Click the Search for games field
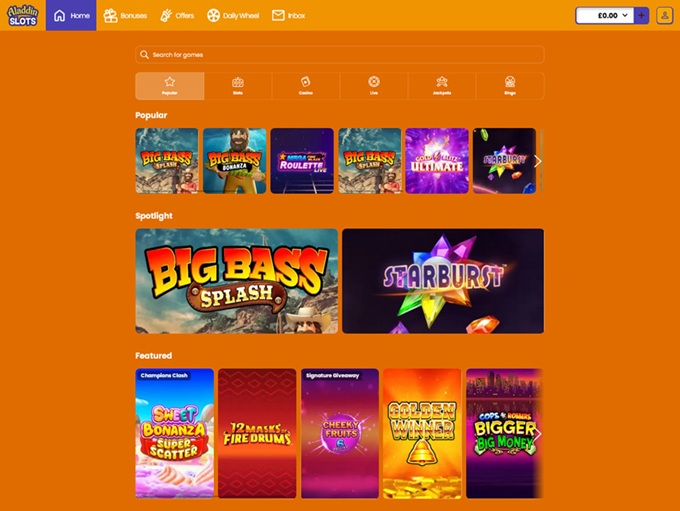 [340, 55]
